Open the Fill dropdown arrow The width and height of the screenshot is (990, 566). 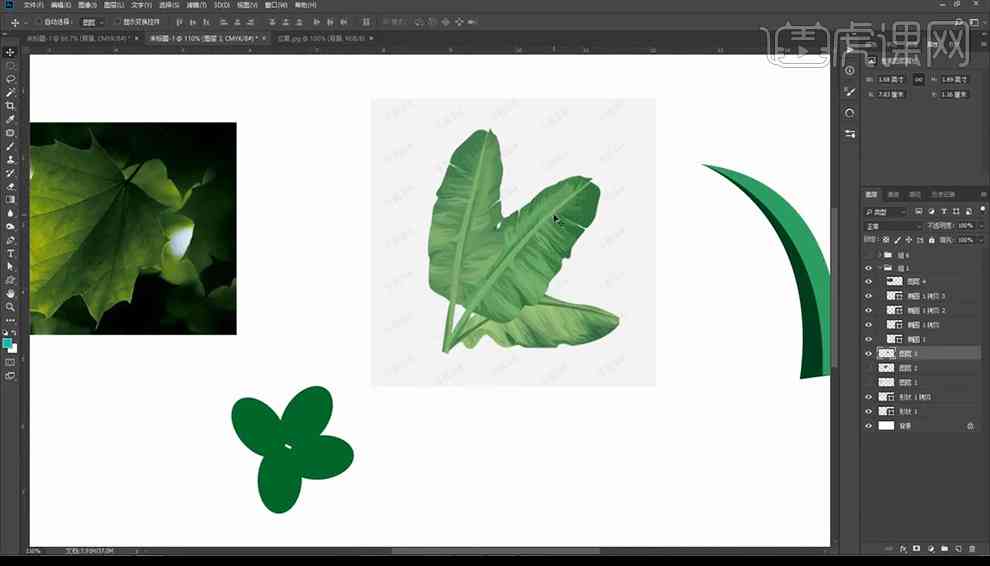(x=981, y=240)
